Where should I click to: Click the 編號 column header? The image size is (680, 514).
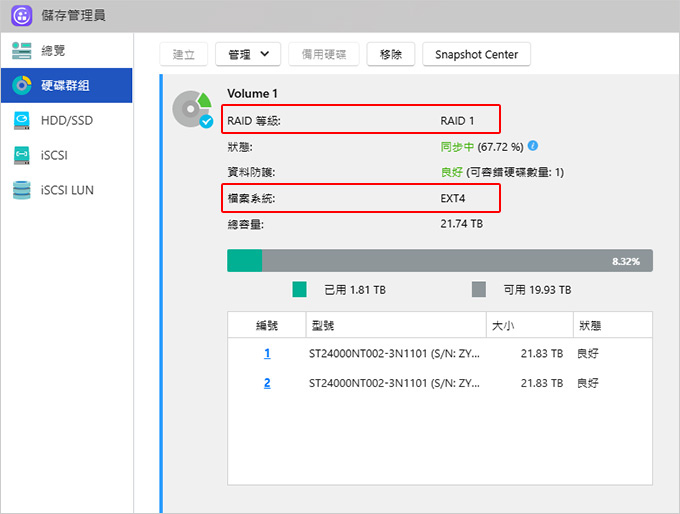click(267, 325)
